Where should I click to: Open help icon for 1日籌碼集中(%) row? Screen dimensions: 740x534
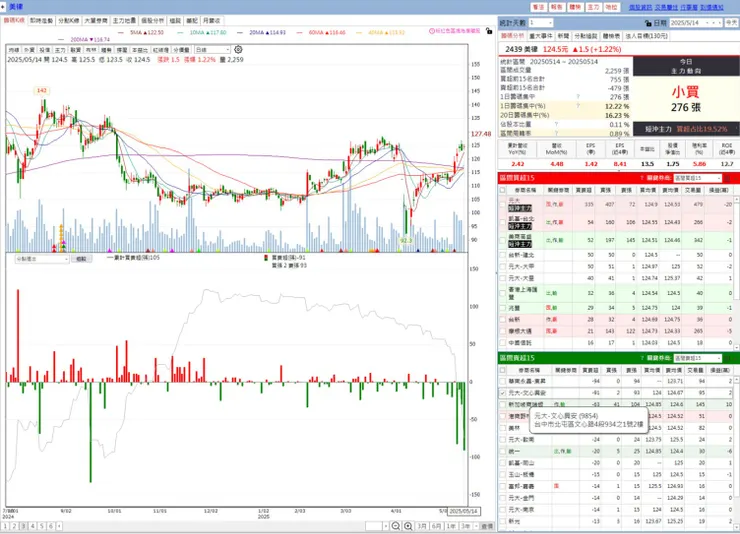click(x=578, y=106)
